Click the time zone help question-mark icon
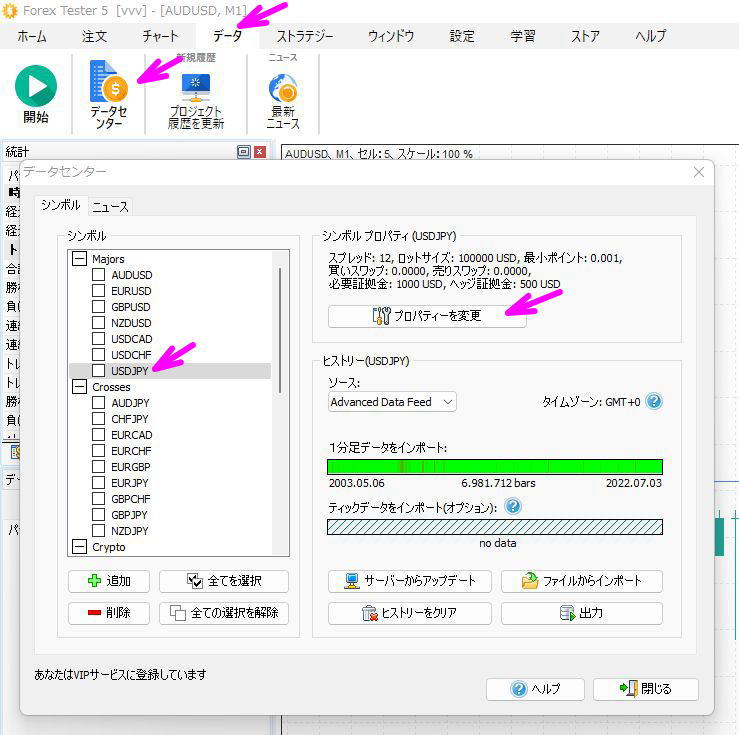The image size is (739, 735). pos(654,401)
